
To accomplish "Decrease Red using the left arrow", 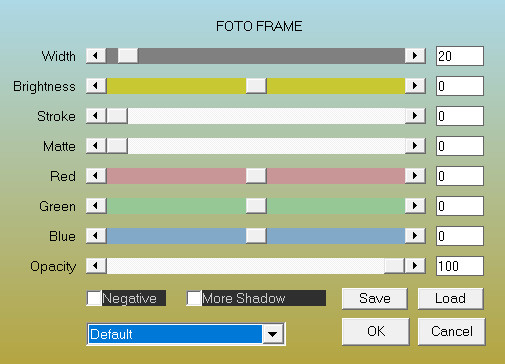I will 96,176.
